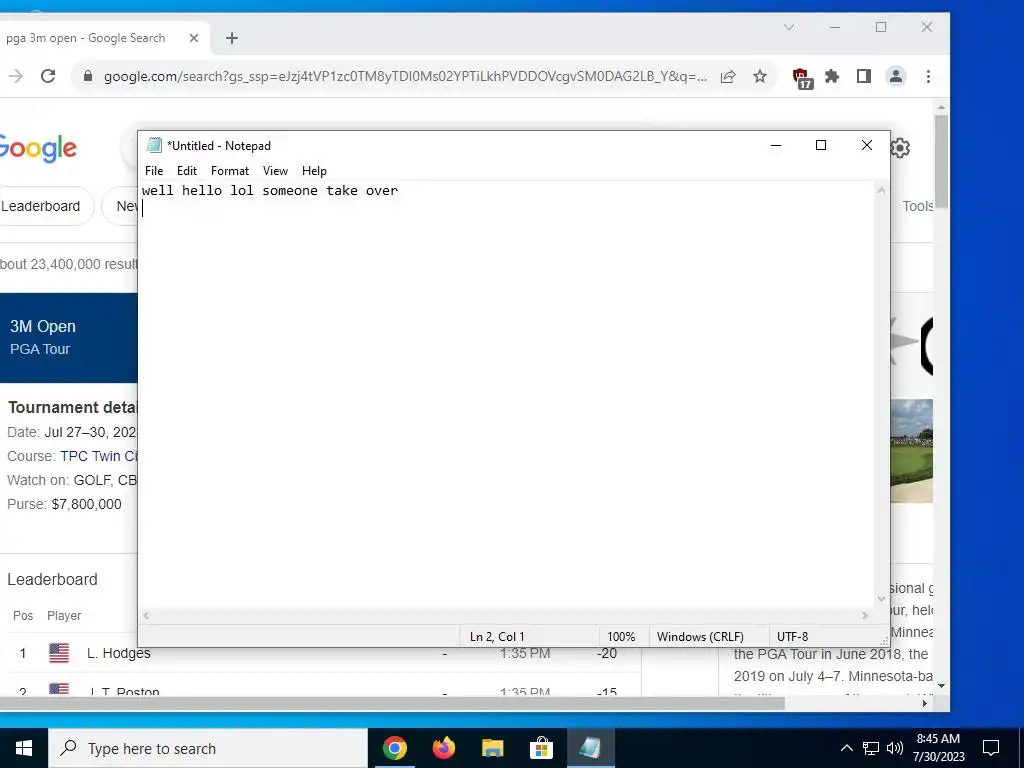Click the Notepad taskbar icon
Image resolution: width=1024 pixels, height=768 pixels.
[590, 748]
